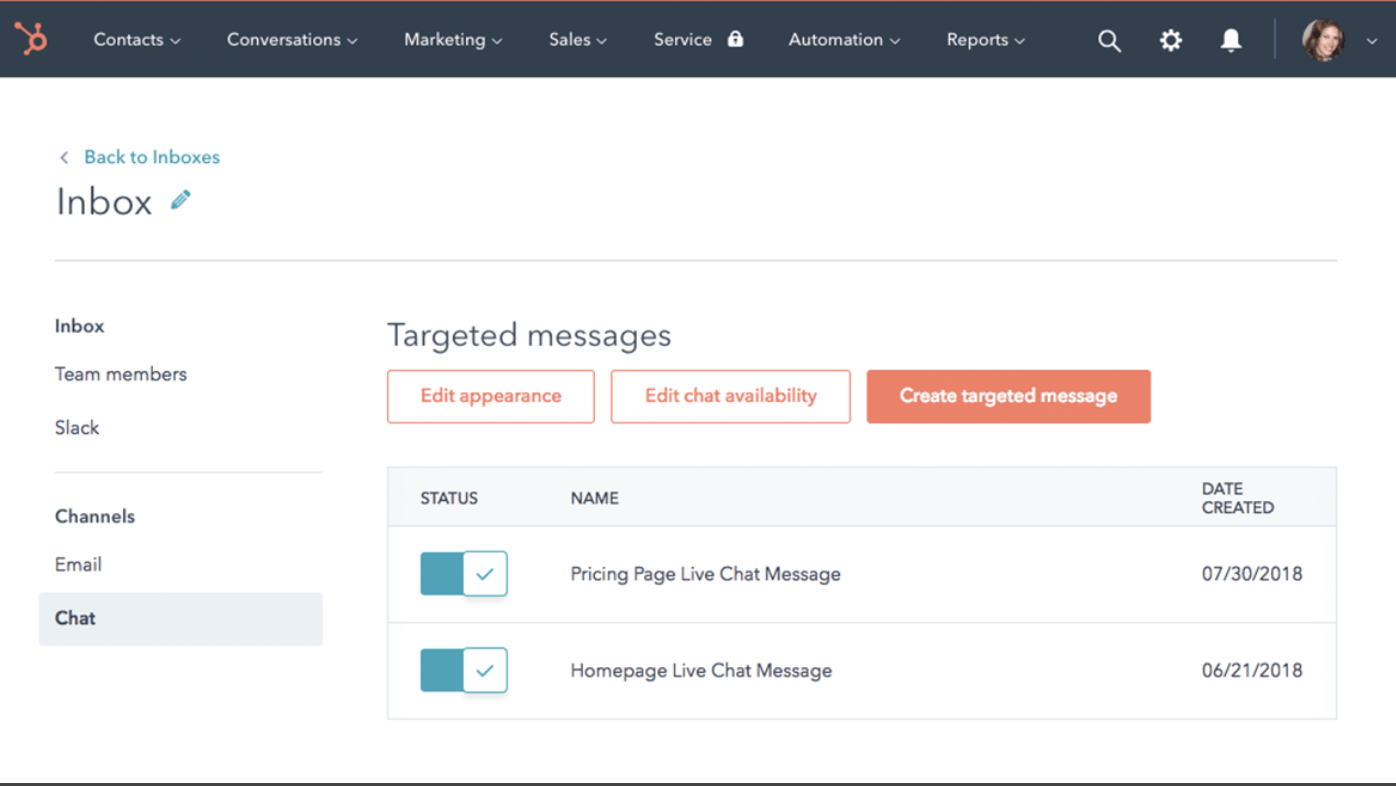Image resolution: width=1396 pixels, height=786 pixels.
Task: Click the STATUS column header
Action: click(x=449, y=498)
